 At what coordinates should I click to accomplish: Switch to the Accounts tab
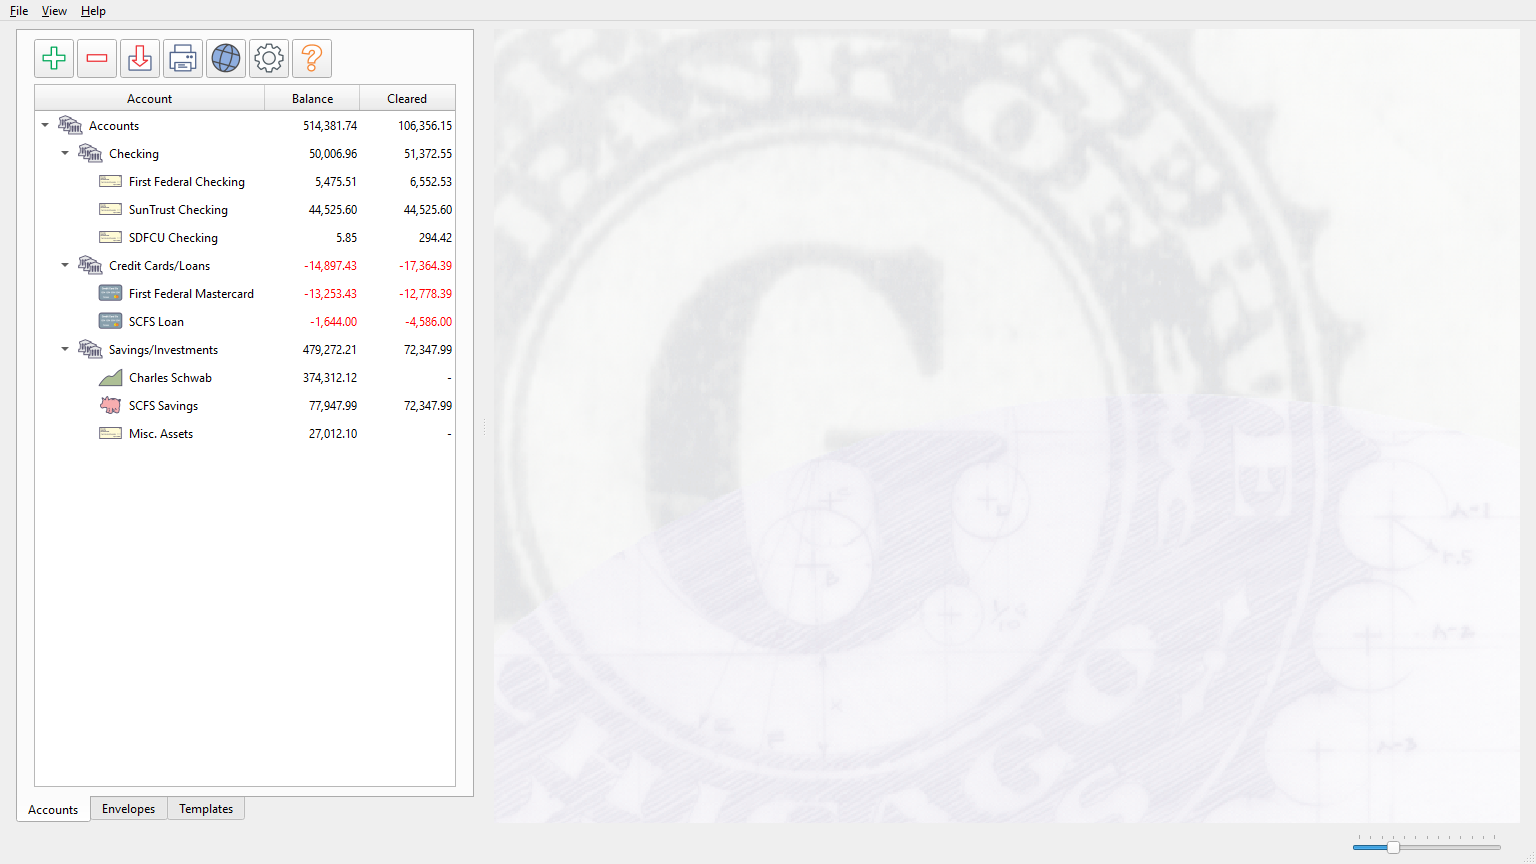coord(53,810)
